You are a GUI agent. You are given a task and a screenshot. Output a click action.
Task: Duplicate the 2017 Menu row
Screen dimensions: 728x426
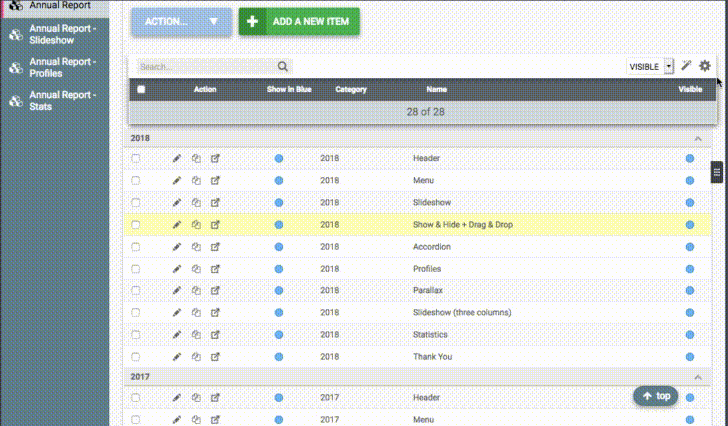pos(196,420)
